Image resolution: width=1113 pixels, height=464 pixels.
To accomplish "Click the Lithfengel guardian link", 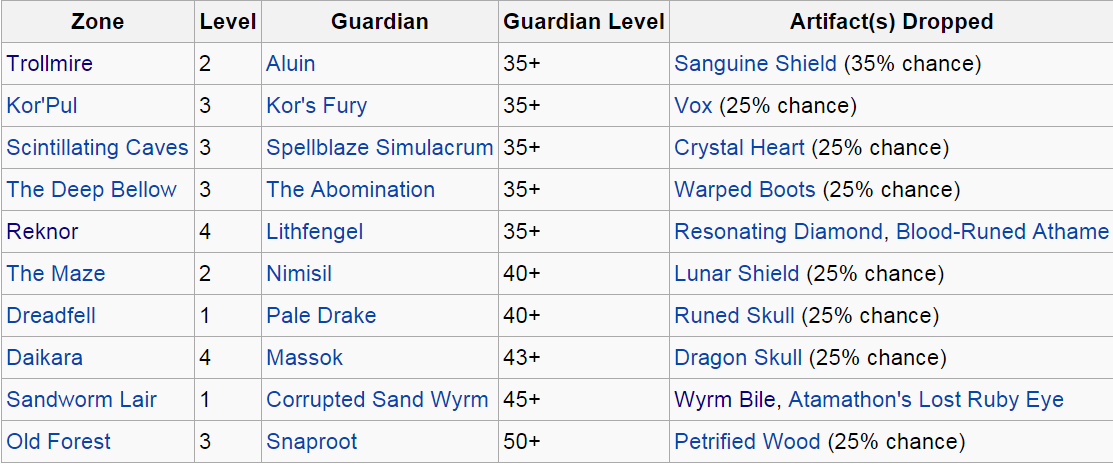I will (x=314, y=232).
